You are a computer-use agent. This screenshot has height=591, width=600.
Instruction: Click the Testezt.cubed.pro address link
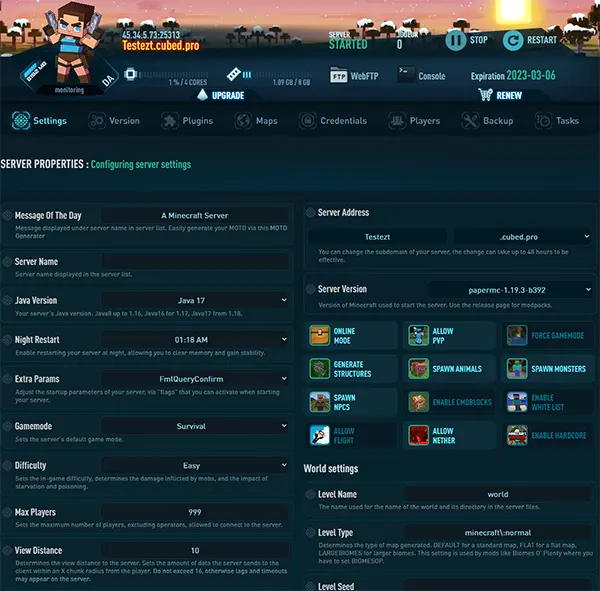[x=161, y=47]
